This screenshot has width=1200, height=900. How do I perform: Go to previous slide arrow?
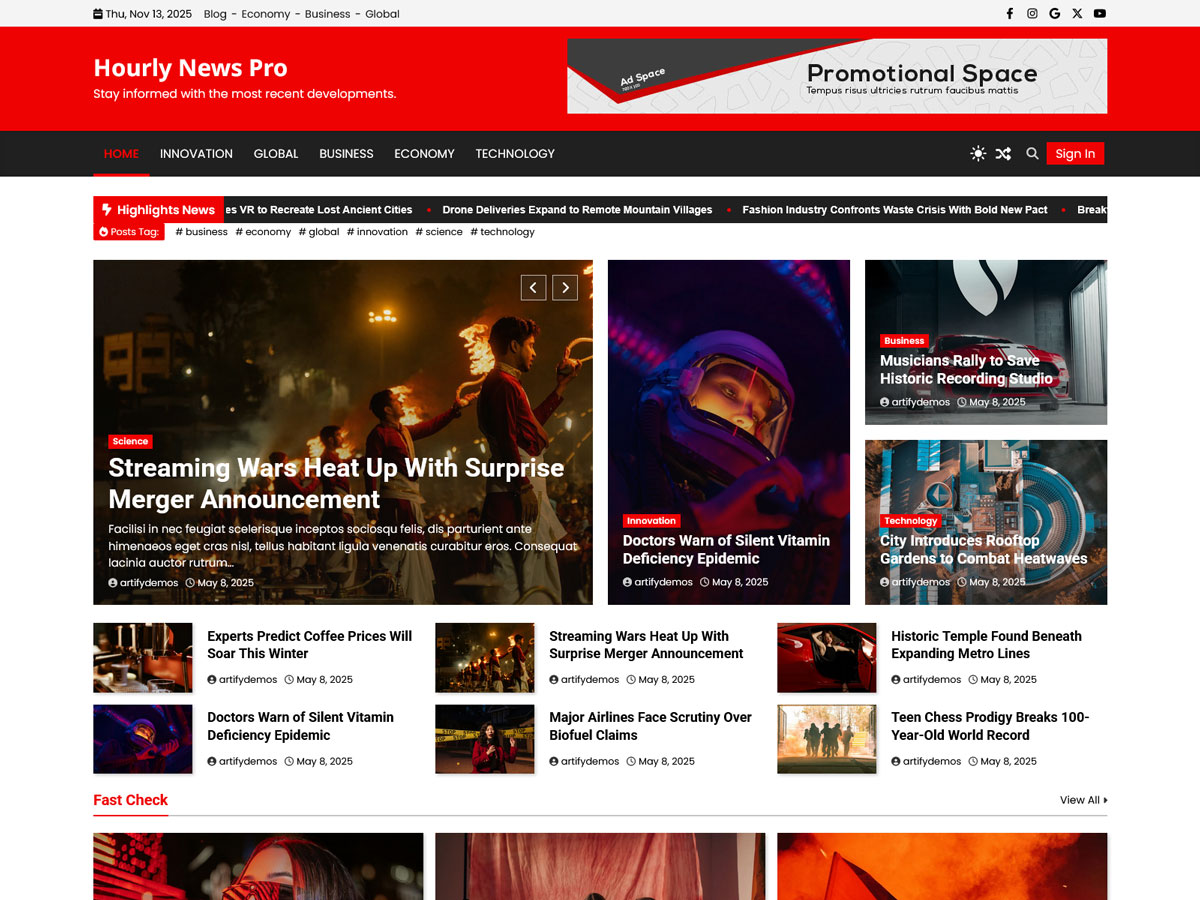(533, 288)
